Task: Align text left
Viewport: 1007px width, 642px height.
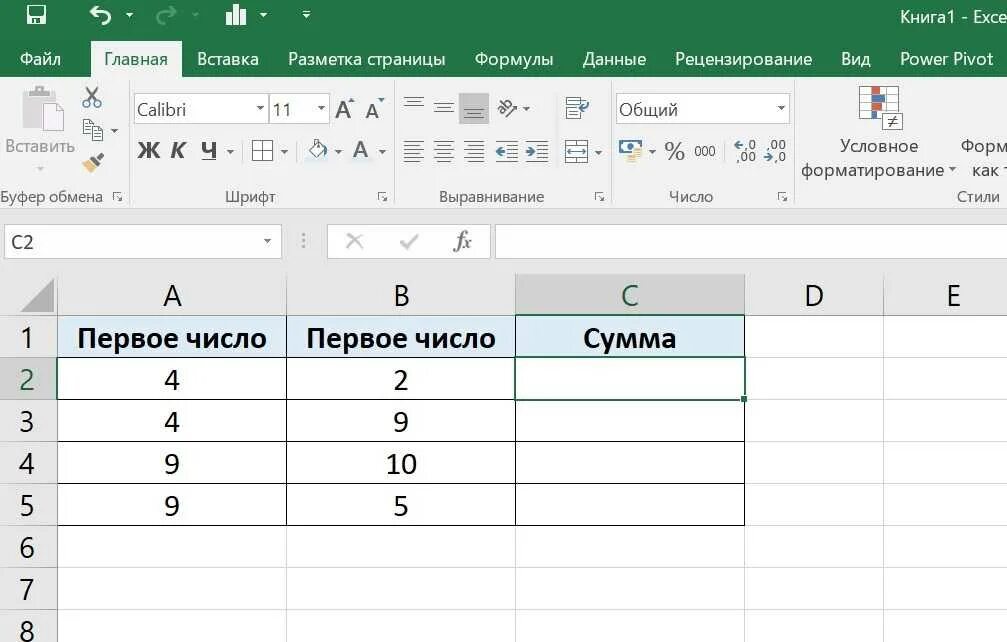Action: 414,152
